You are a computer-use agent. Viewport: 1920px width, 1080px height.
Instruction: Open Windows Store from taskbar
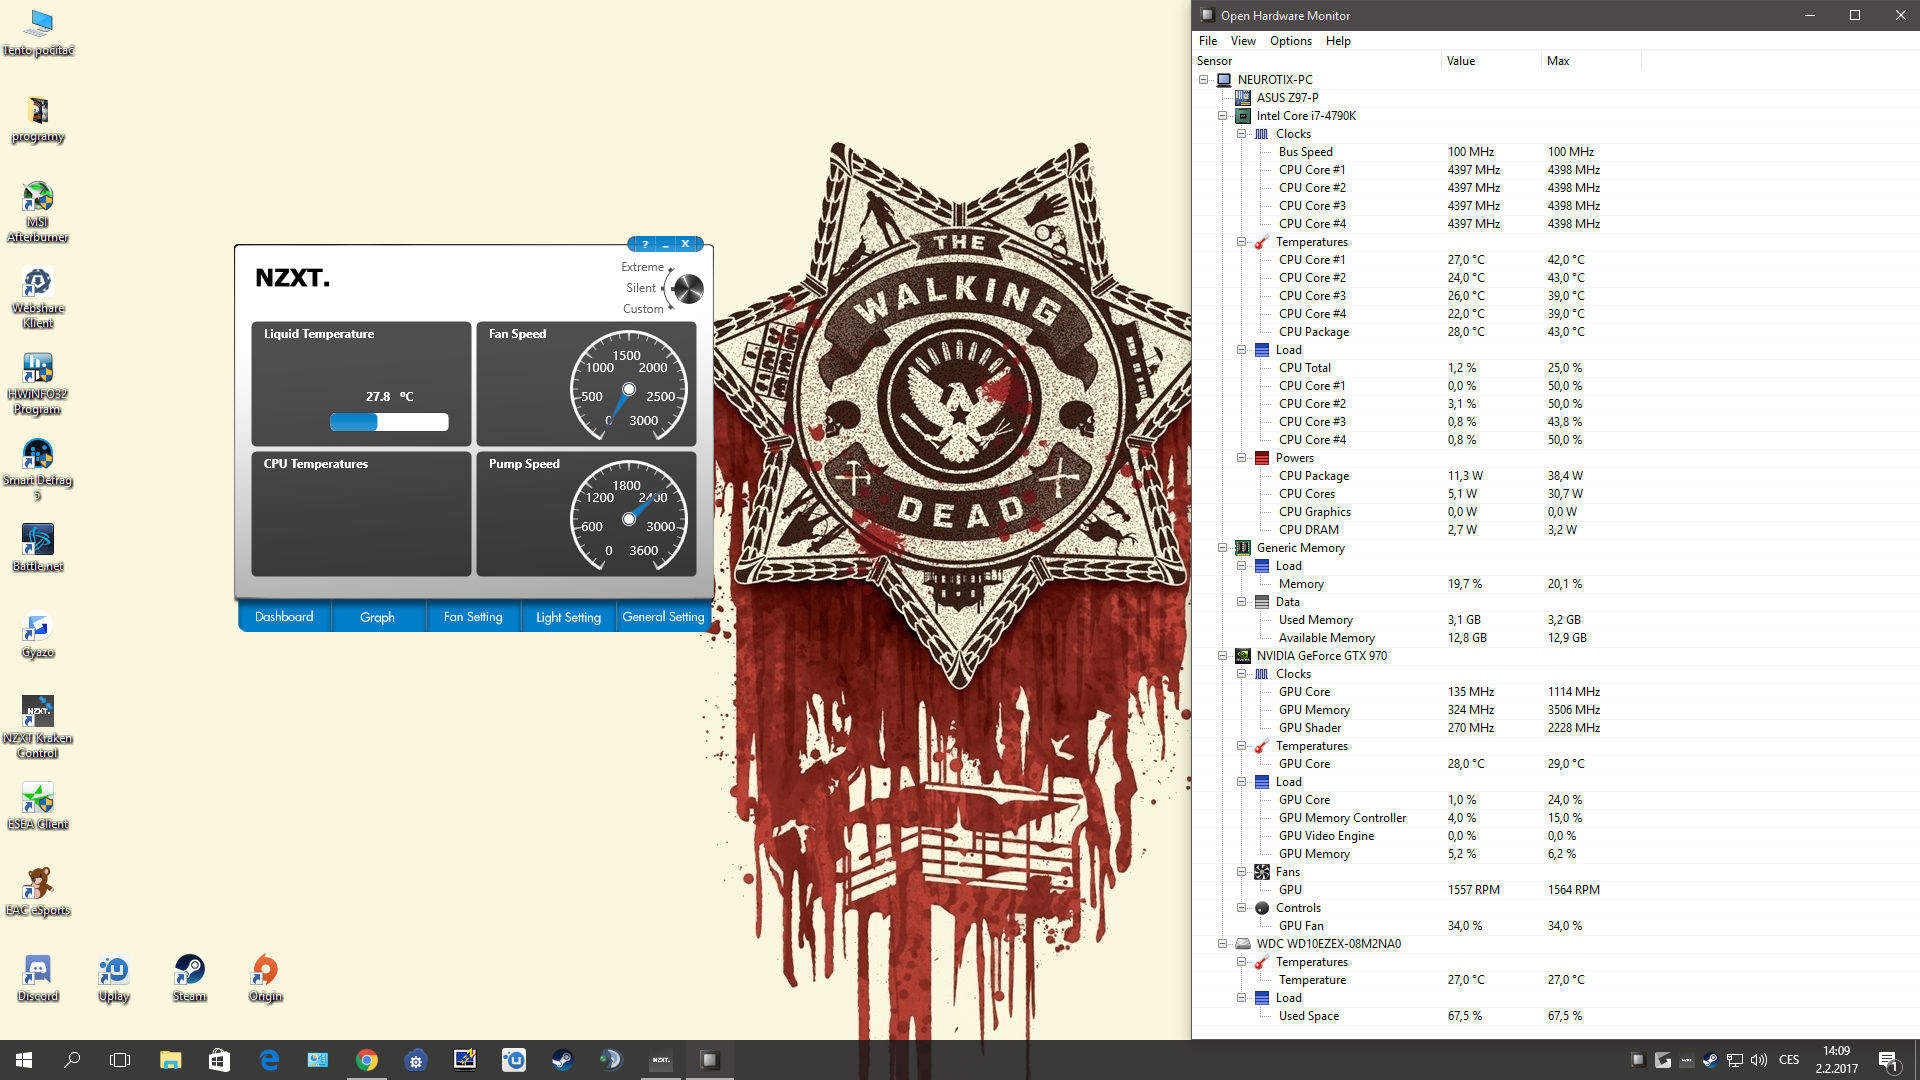pos(219,1060)
